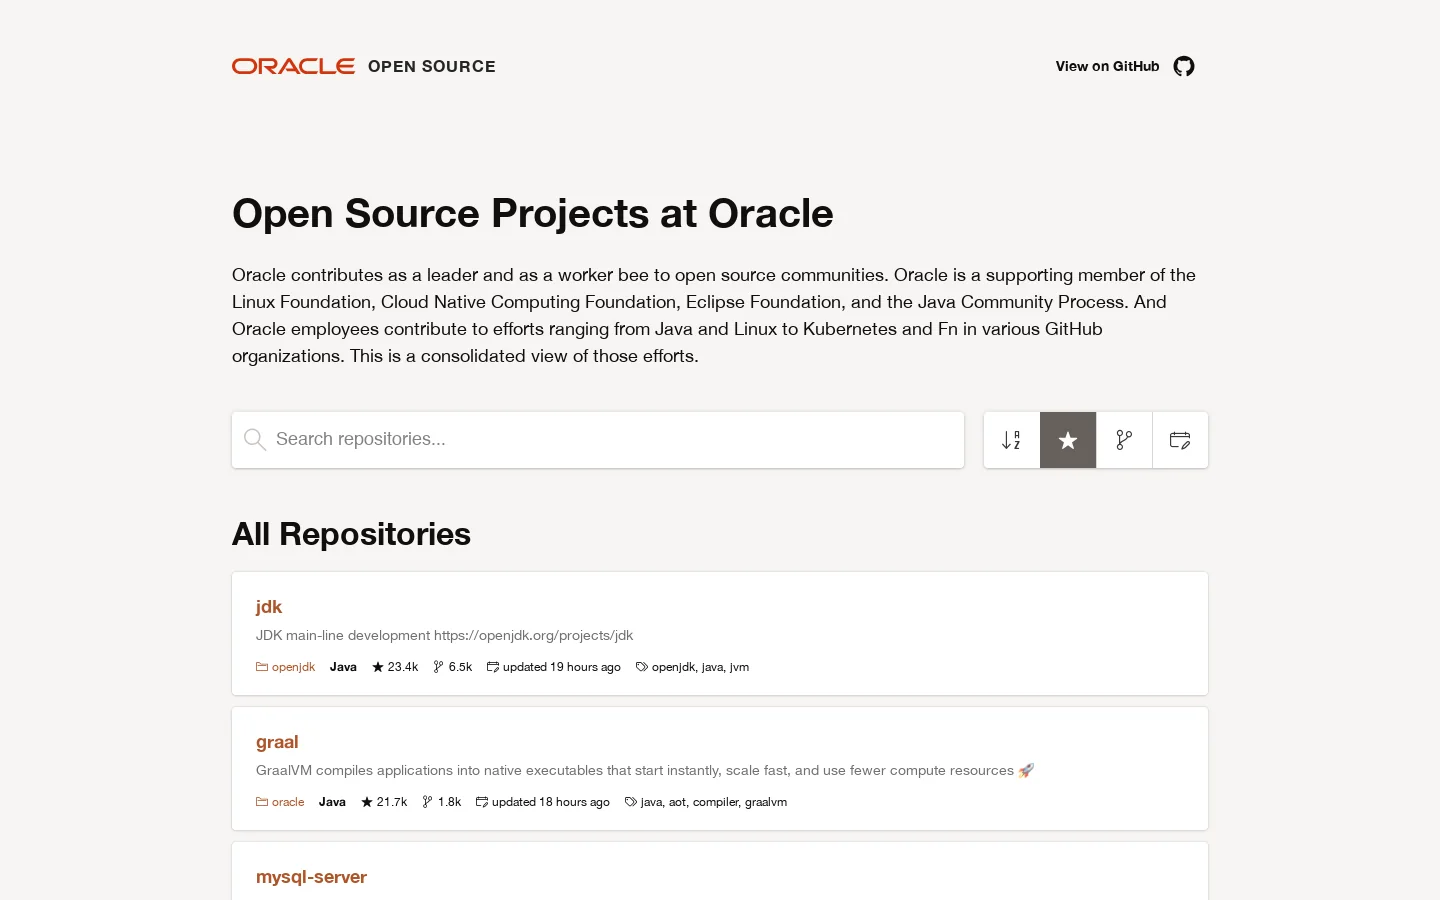Open the OPEN SOURCE home link
Screen dimensions: 1440x900
point(432,66)
